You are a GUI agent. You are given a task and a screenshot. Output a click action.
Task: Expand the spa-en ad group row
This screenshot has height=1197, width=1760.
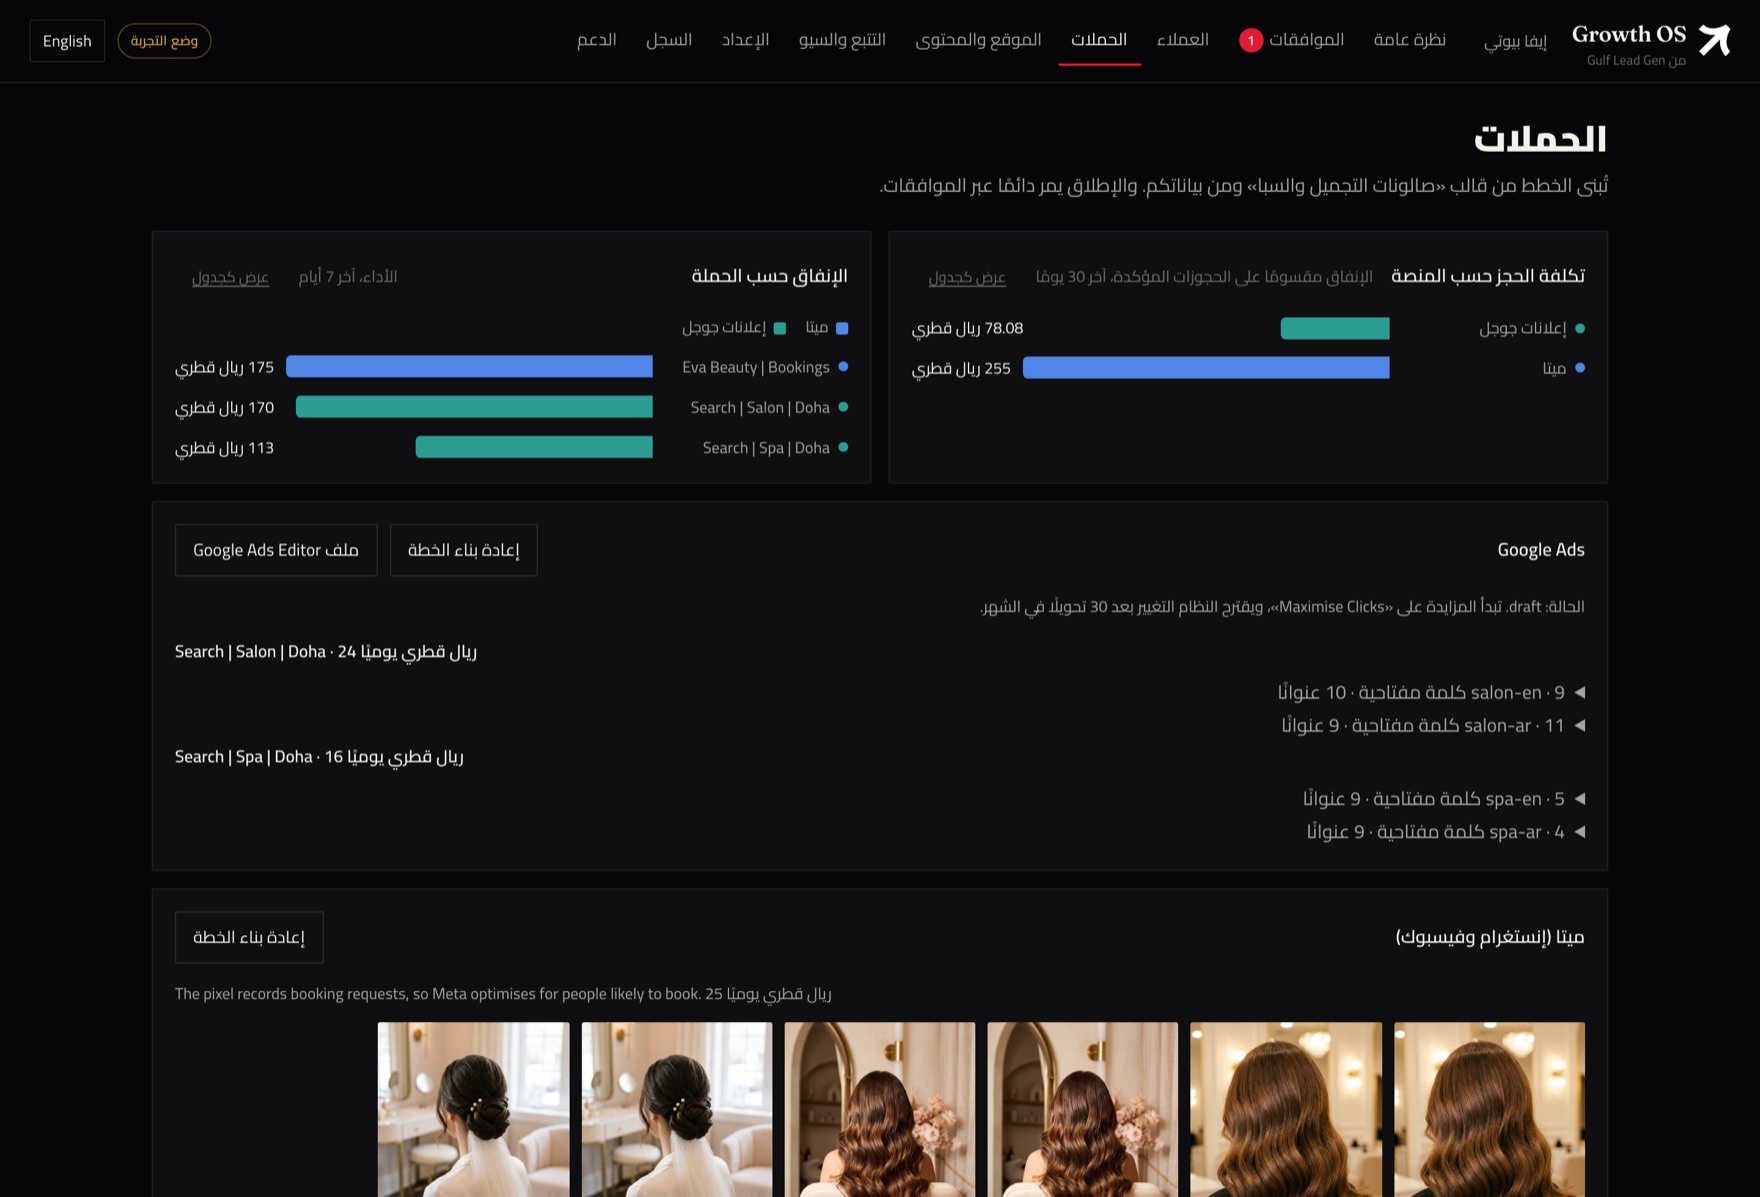(1444, 798)
